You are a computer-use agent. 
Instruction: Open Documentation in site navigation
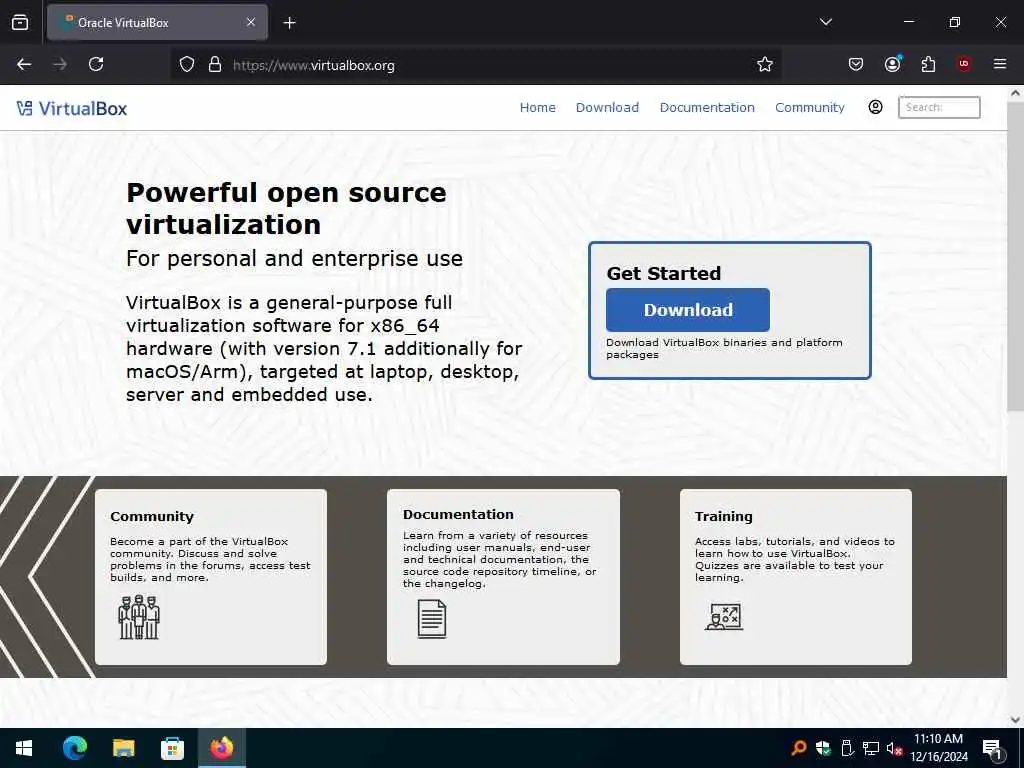(707, 108)
